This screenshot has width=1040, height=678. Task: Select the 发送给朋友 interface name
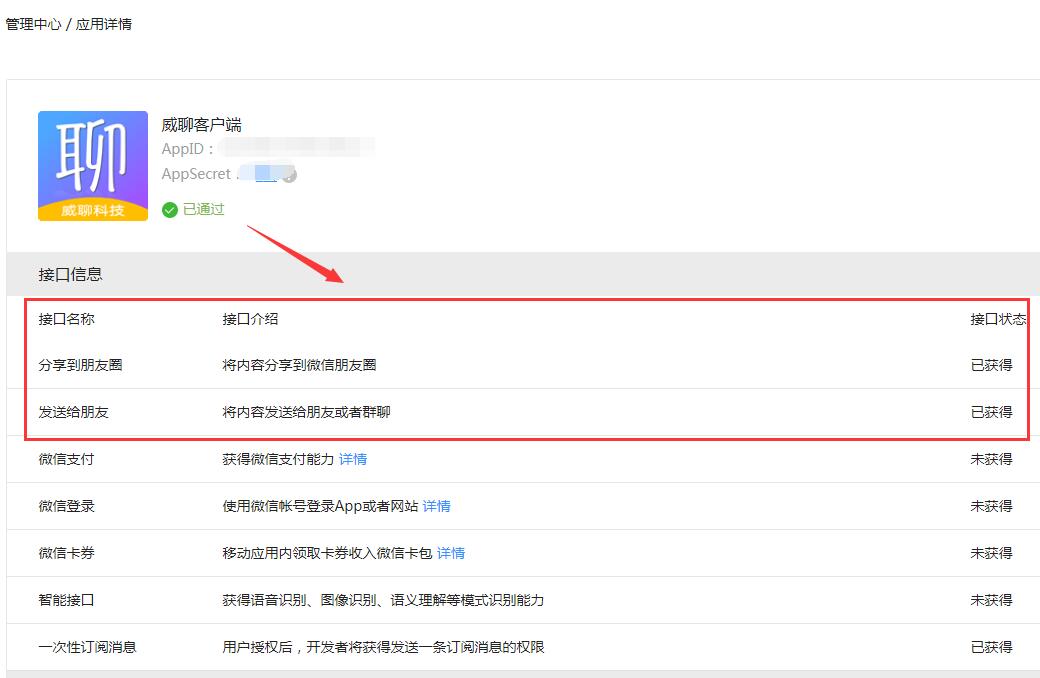pyautogui.click(x=74, y=412)
